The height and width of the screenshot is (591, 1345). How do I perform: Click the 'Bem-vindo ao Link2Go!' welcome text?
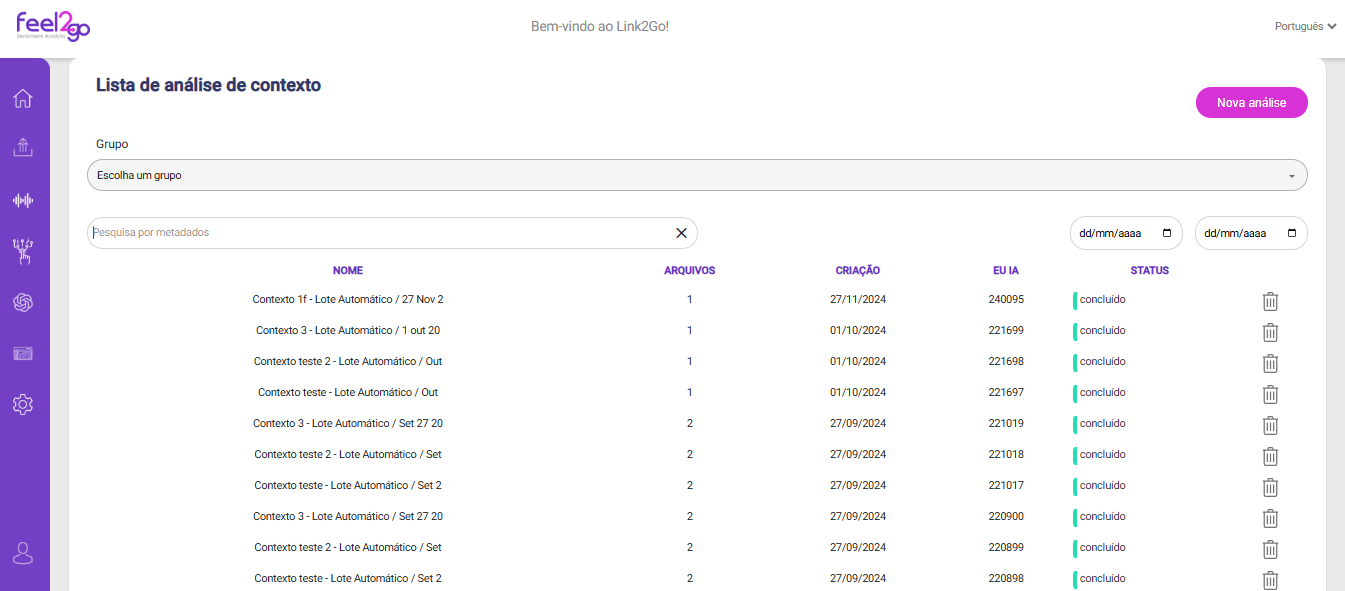(600, 26)
